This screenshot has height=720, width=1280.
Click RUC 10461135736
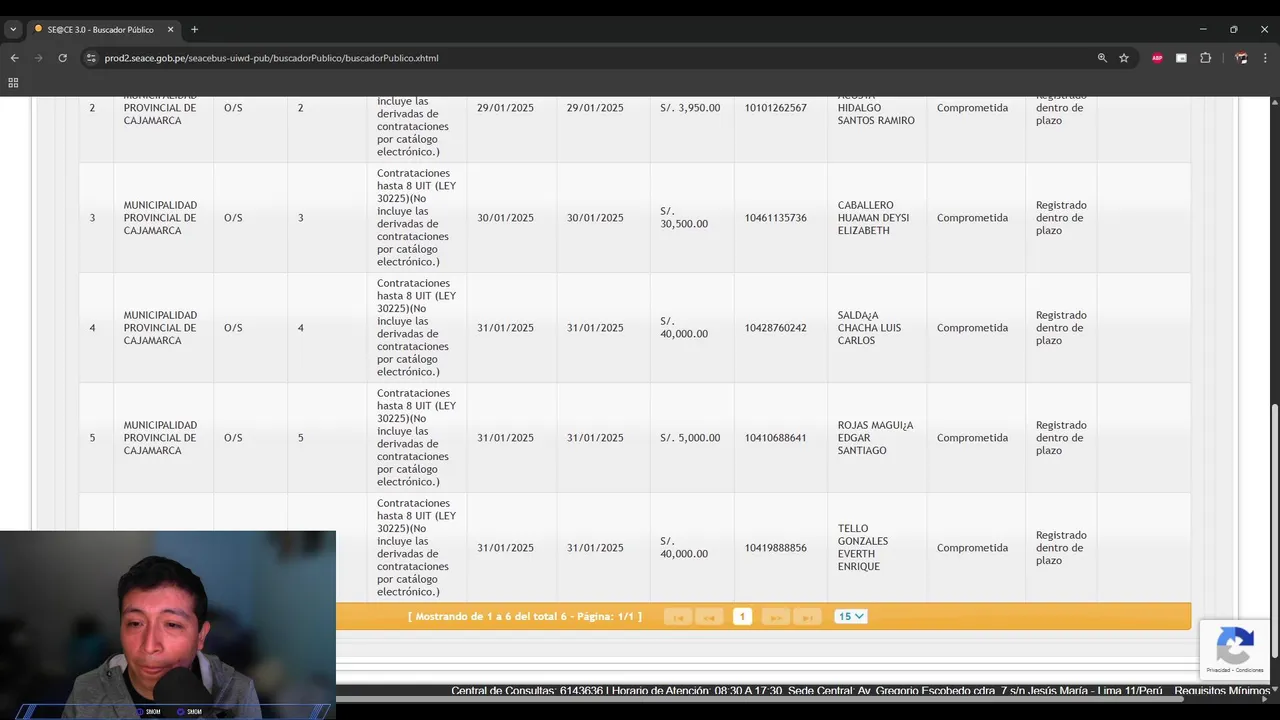tap(775, 218)
